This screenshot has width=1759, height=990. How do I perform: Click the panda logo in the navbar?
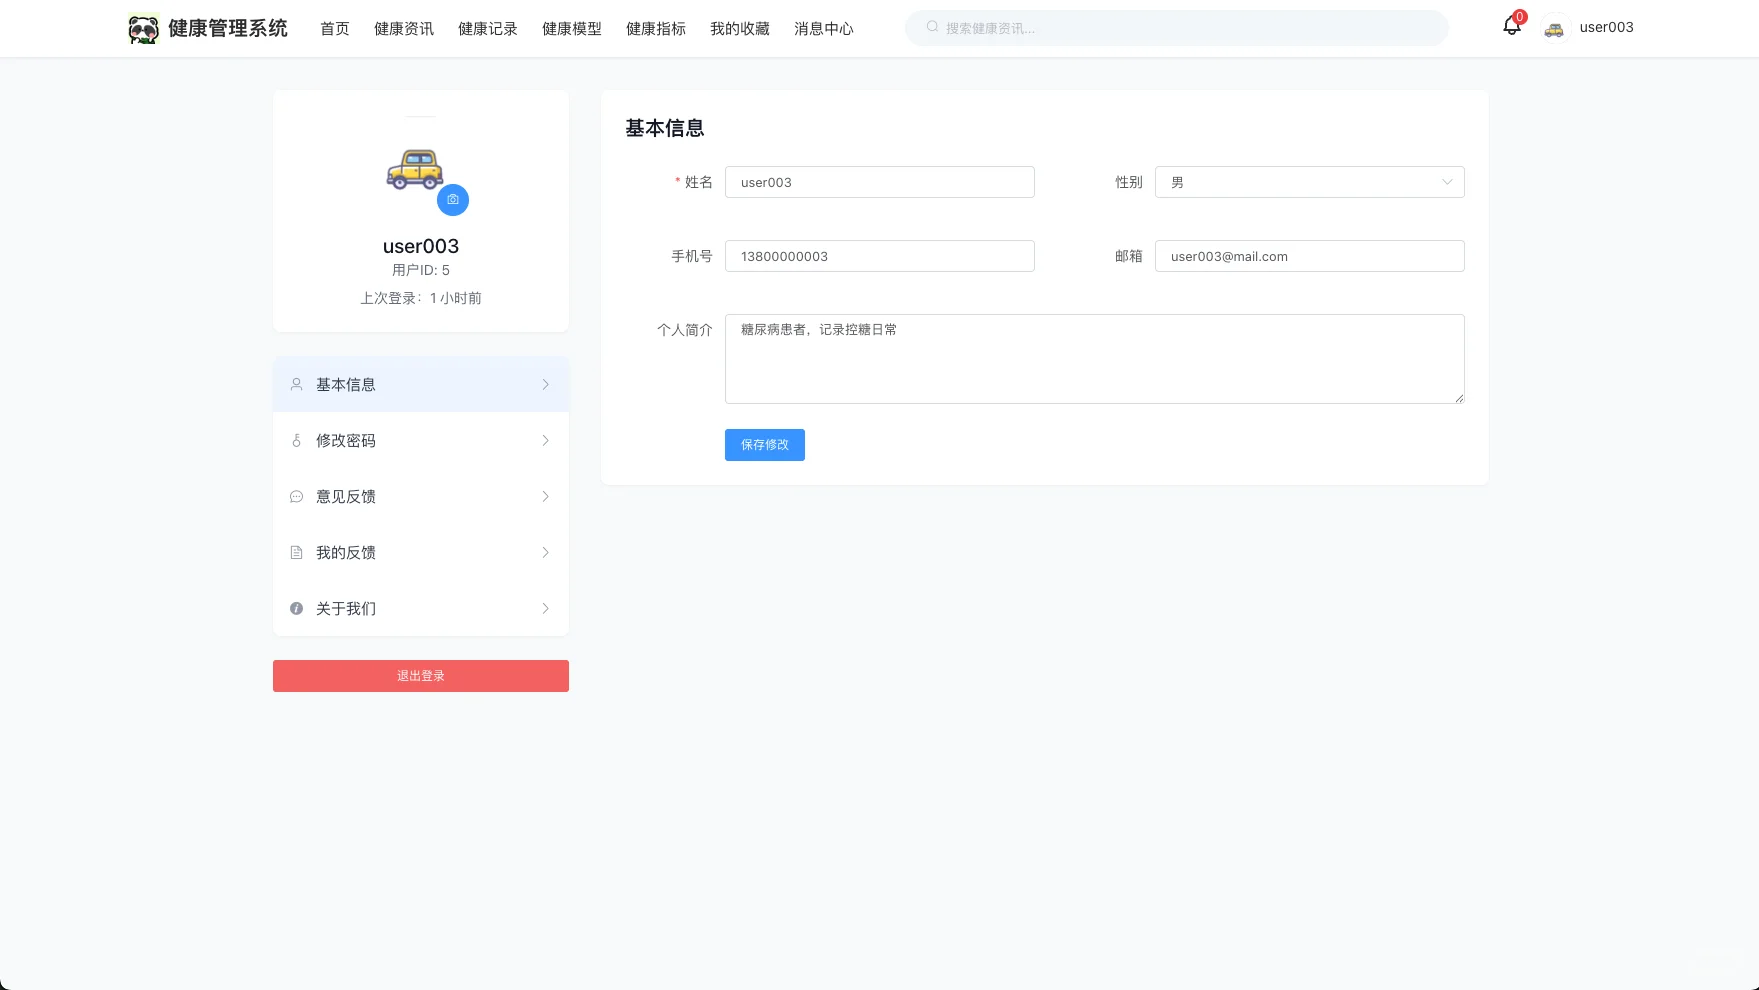[143, 27]
